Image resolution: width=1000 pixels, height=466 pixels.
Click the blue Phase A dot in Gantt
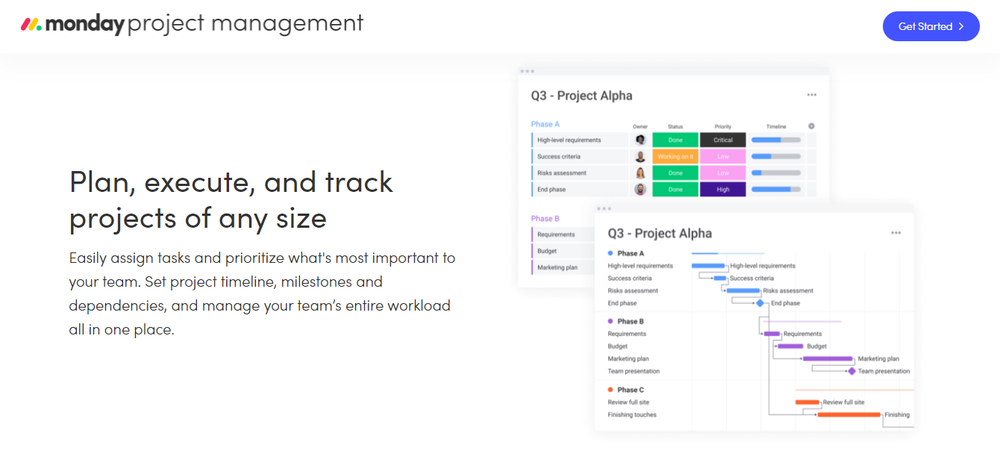[x=610, y=253]
